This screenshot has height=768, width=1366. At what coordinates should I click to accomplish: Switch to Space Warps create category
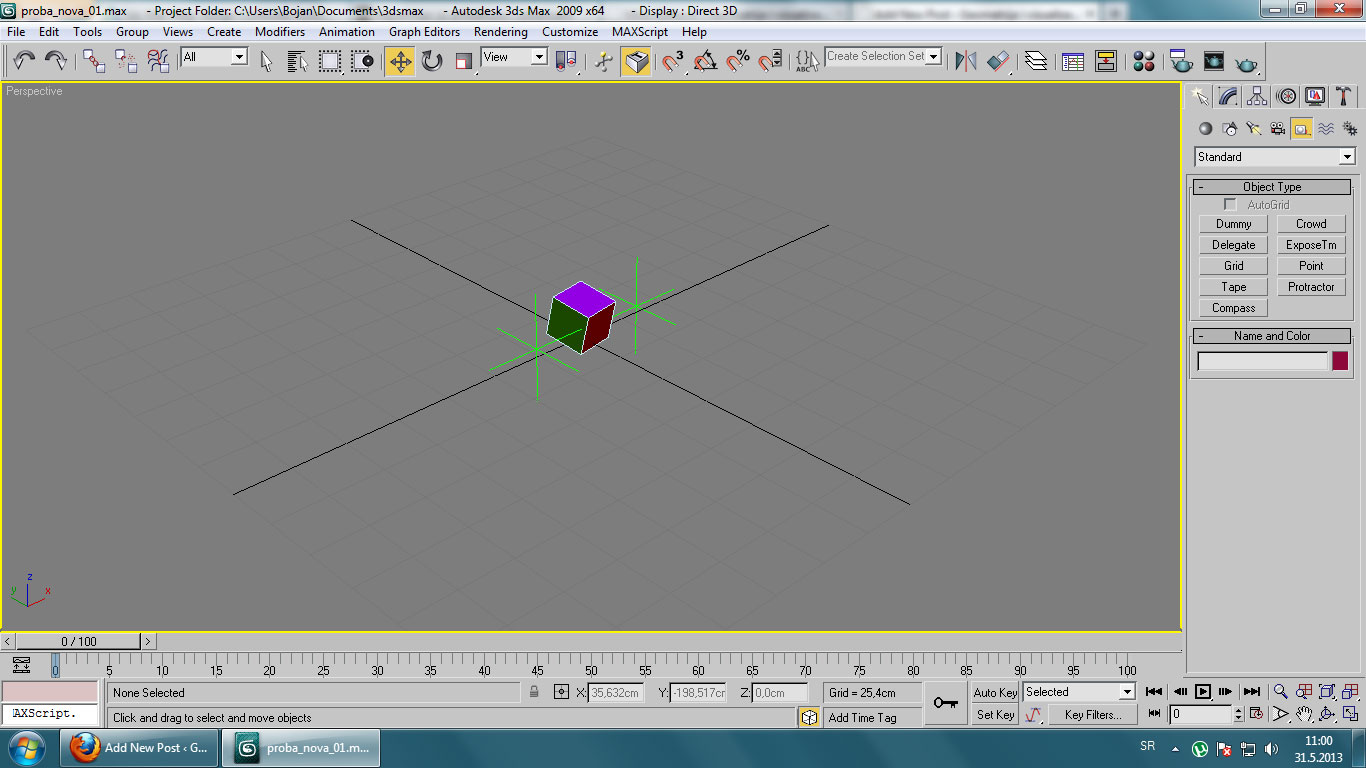(x=1326, y=129)
